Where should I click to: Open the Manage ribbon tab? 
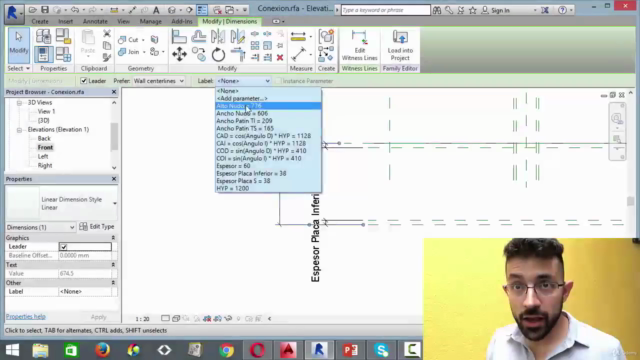[151, 21]
